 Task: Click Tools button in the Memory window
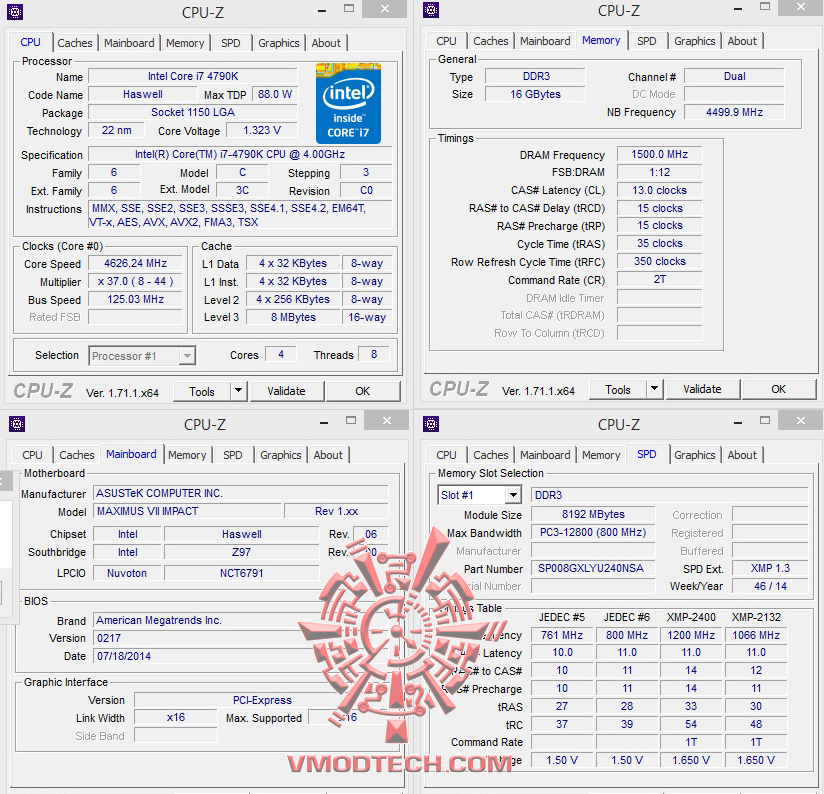point(618,389)
